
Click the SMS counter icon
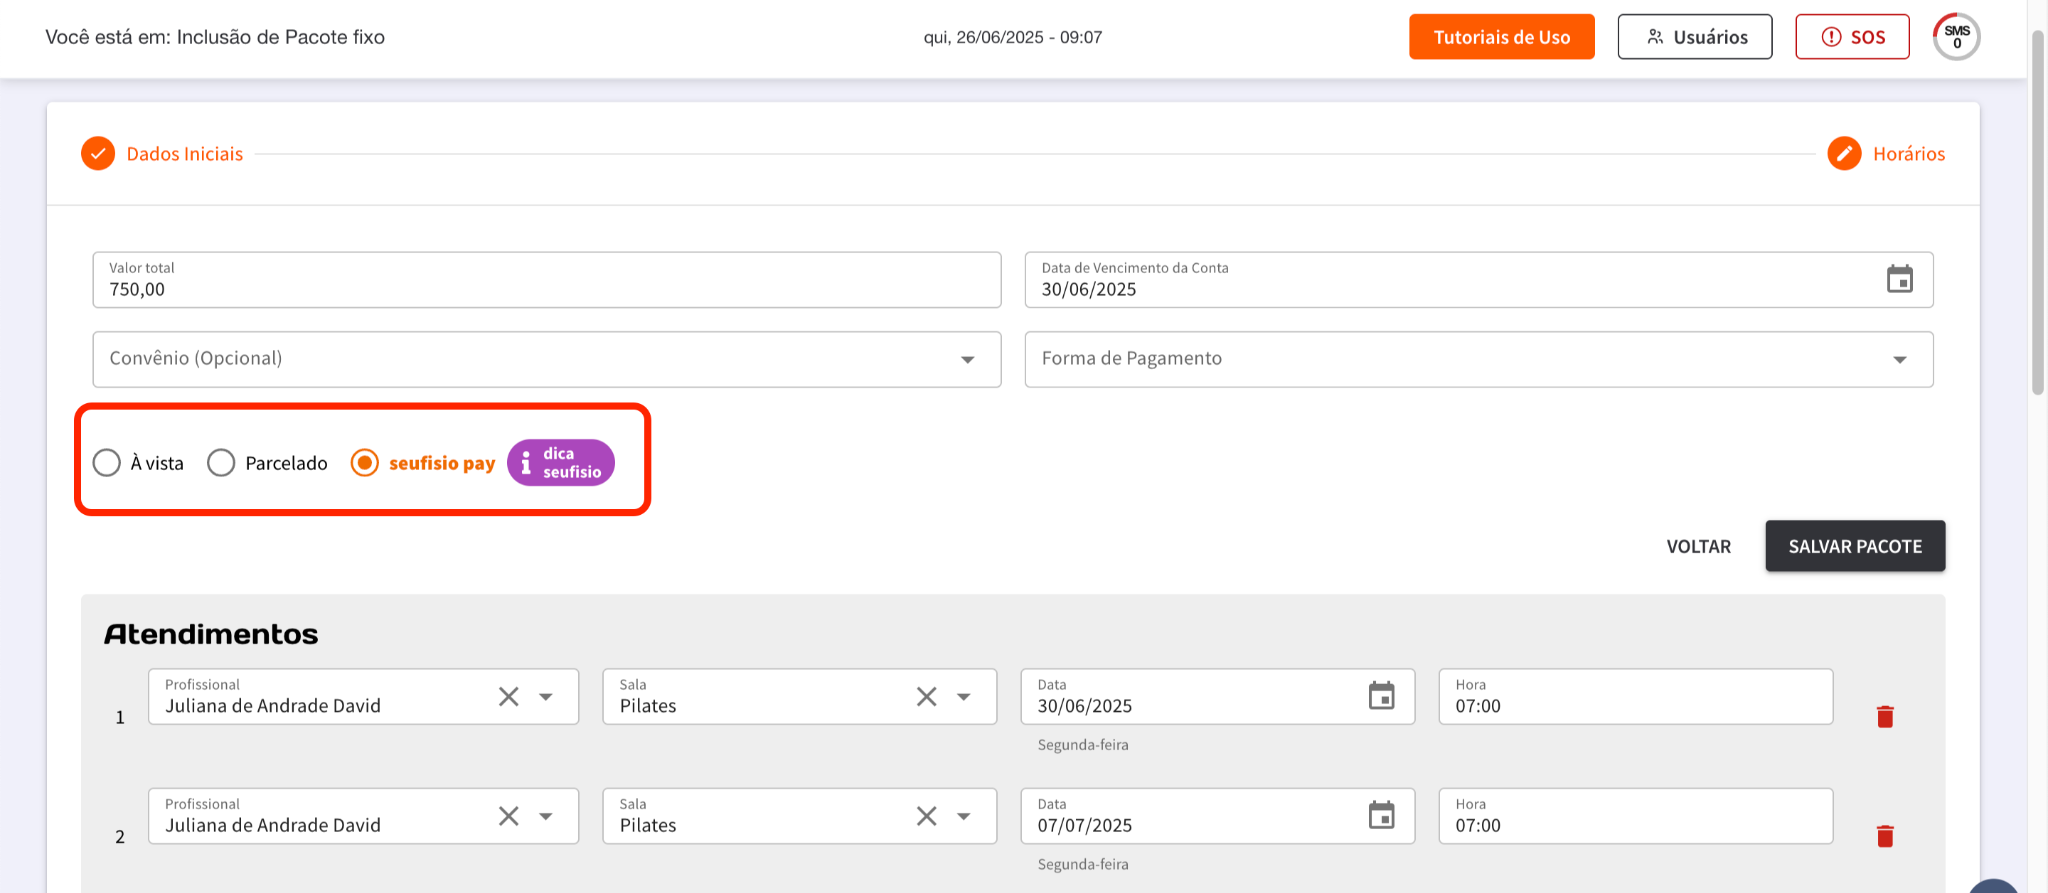click(x=1956, y=37)
